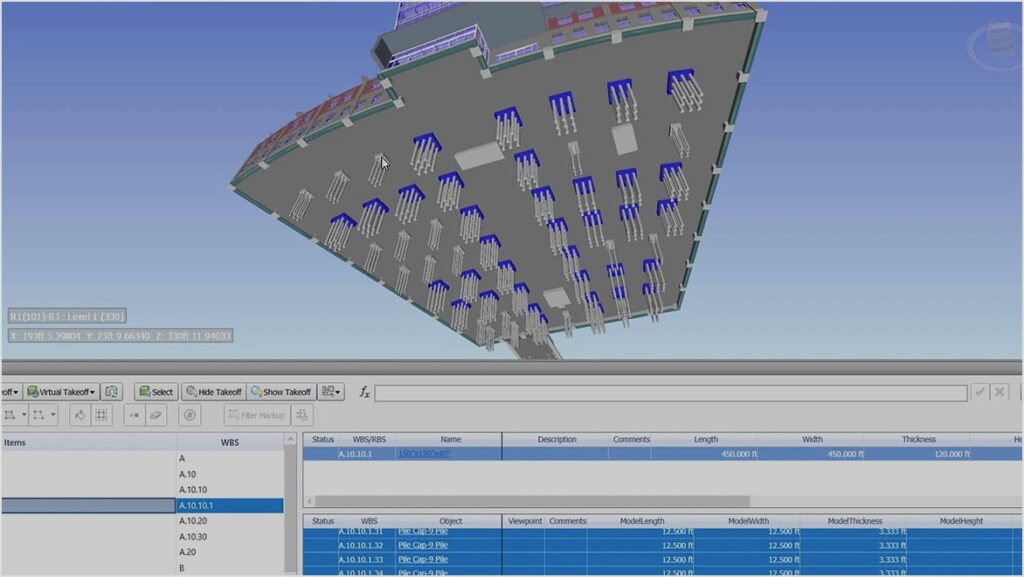Click the green checkmark confirm formula icon
This screenshot has height=577, width=1024.
980,392
